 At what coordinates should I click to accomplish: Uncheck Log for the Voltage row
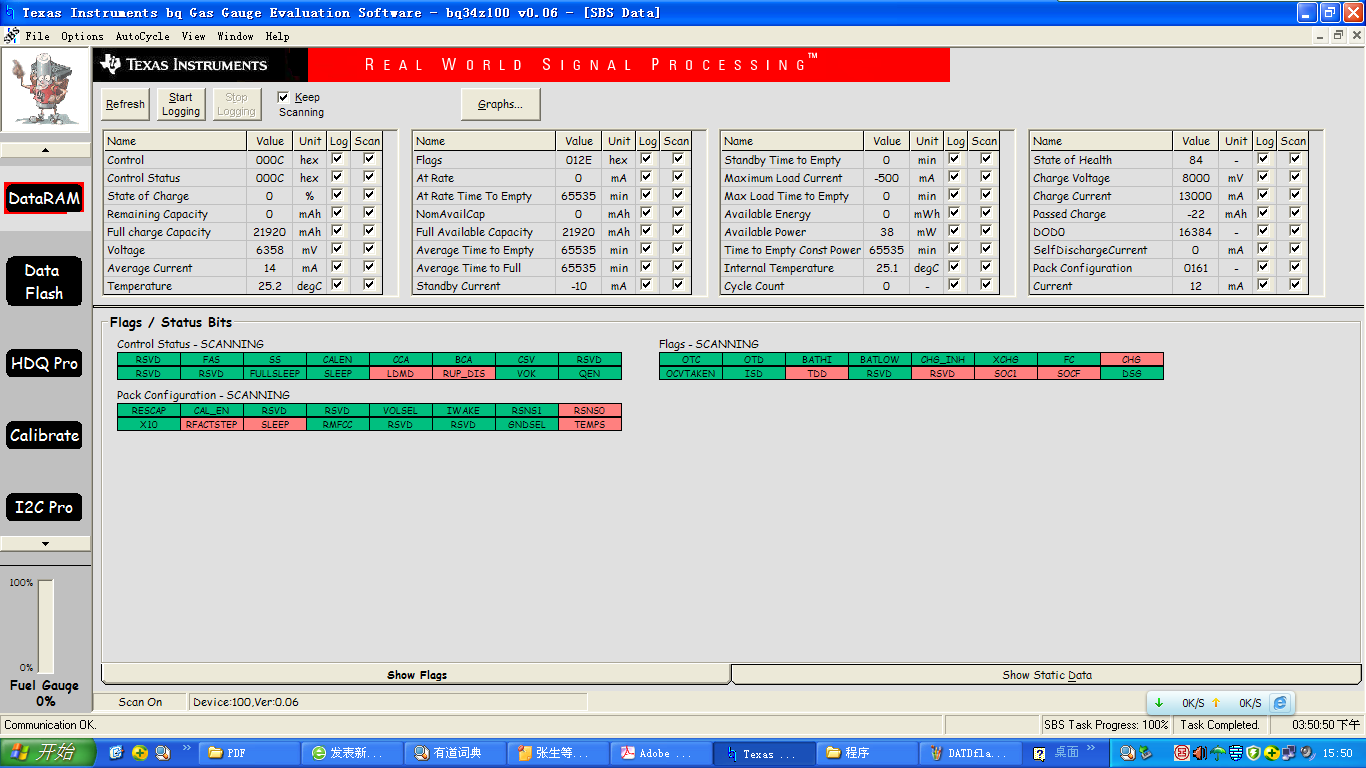[x=338, y=250]
